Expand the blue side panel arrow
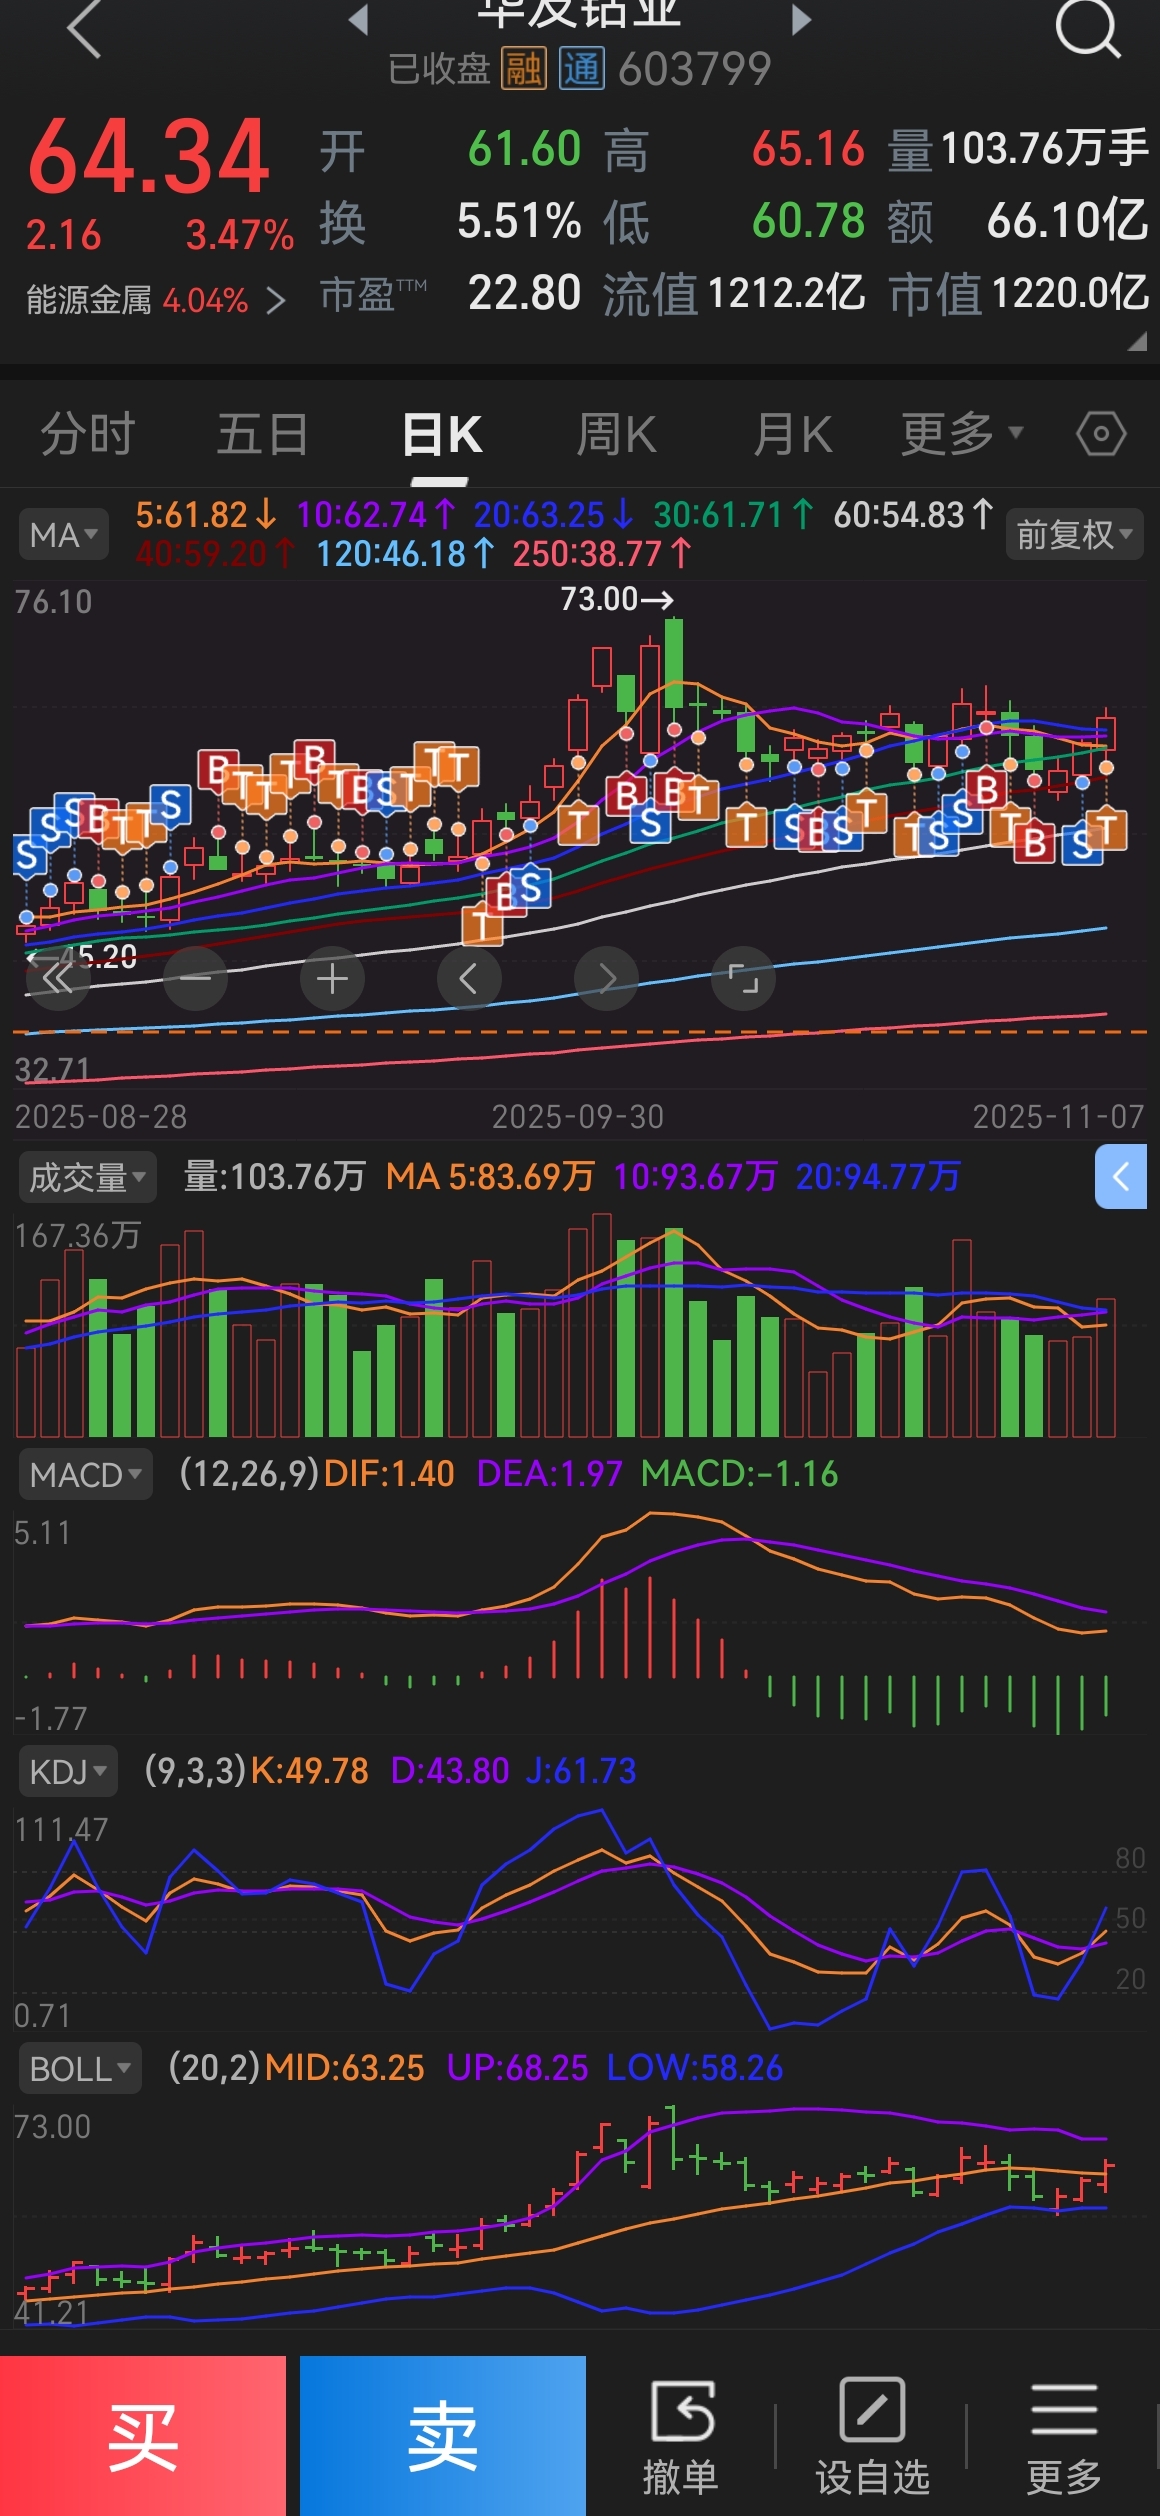 1121,1177
